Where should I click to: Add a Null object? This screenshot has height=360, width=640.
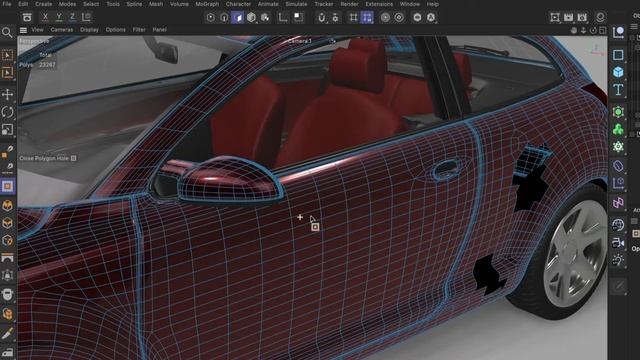tap(618, 32)
